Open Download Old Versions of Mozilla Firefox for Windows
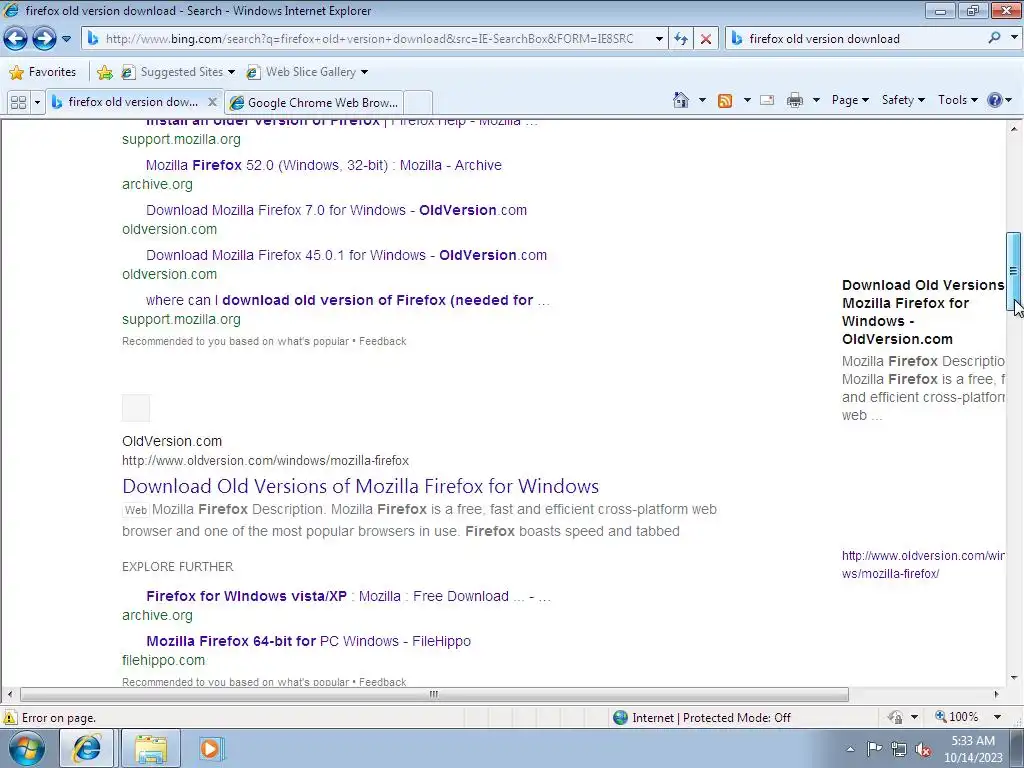Viewport: 1024px width, 768px height. [x=360, y=486]
